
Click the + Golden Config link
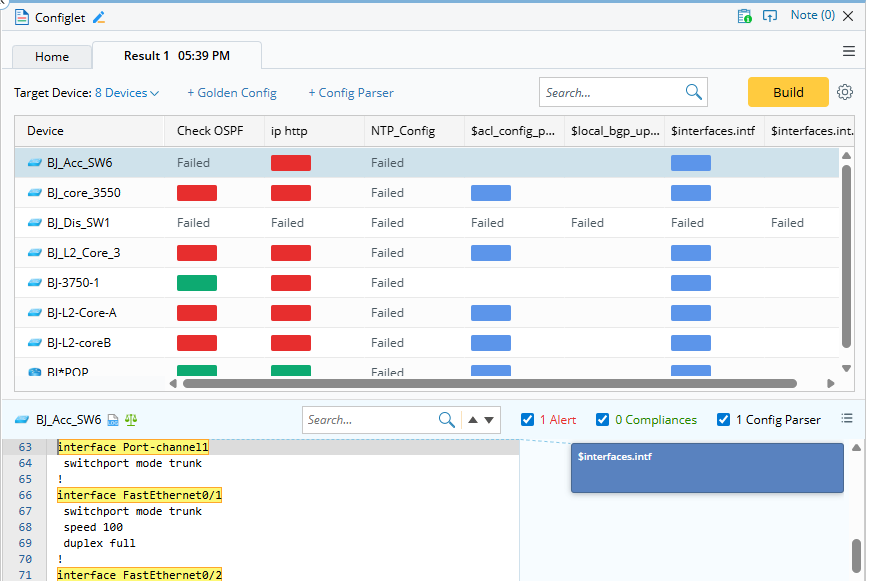tap(232, 93)
